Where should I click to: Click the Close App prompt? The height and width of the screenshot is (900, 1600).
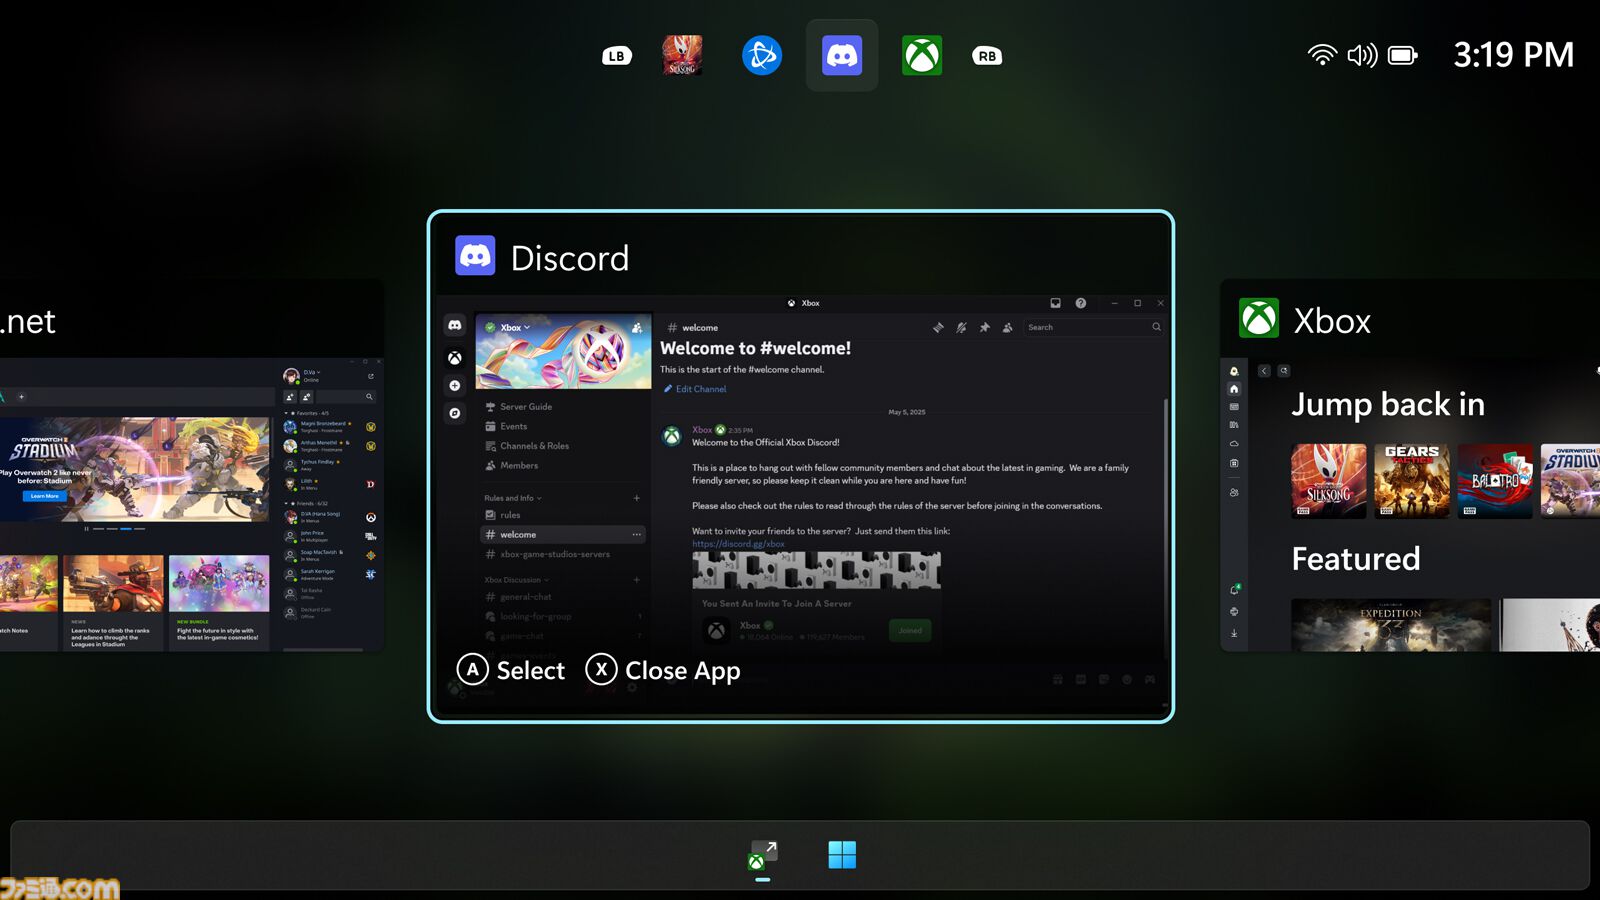[663, 670]
